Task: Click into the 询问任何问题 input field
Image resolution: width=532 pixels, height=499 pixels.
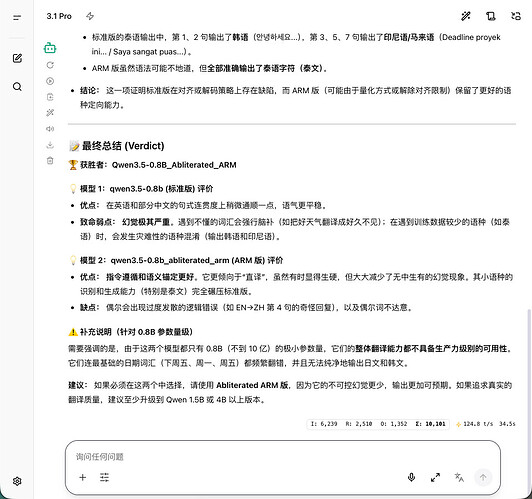Action: [x=283, y=457]
